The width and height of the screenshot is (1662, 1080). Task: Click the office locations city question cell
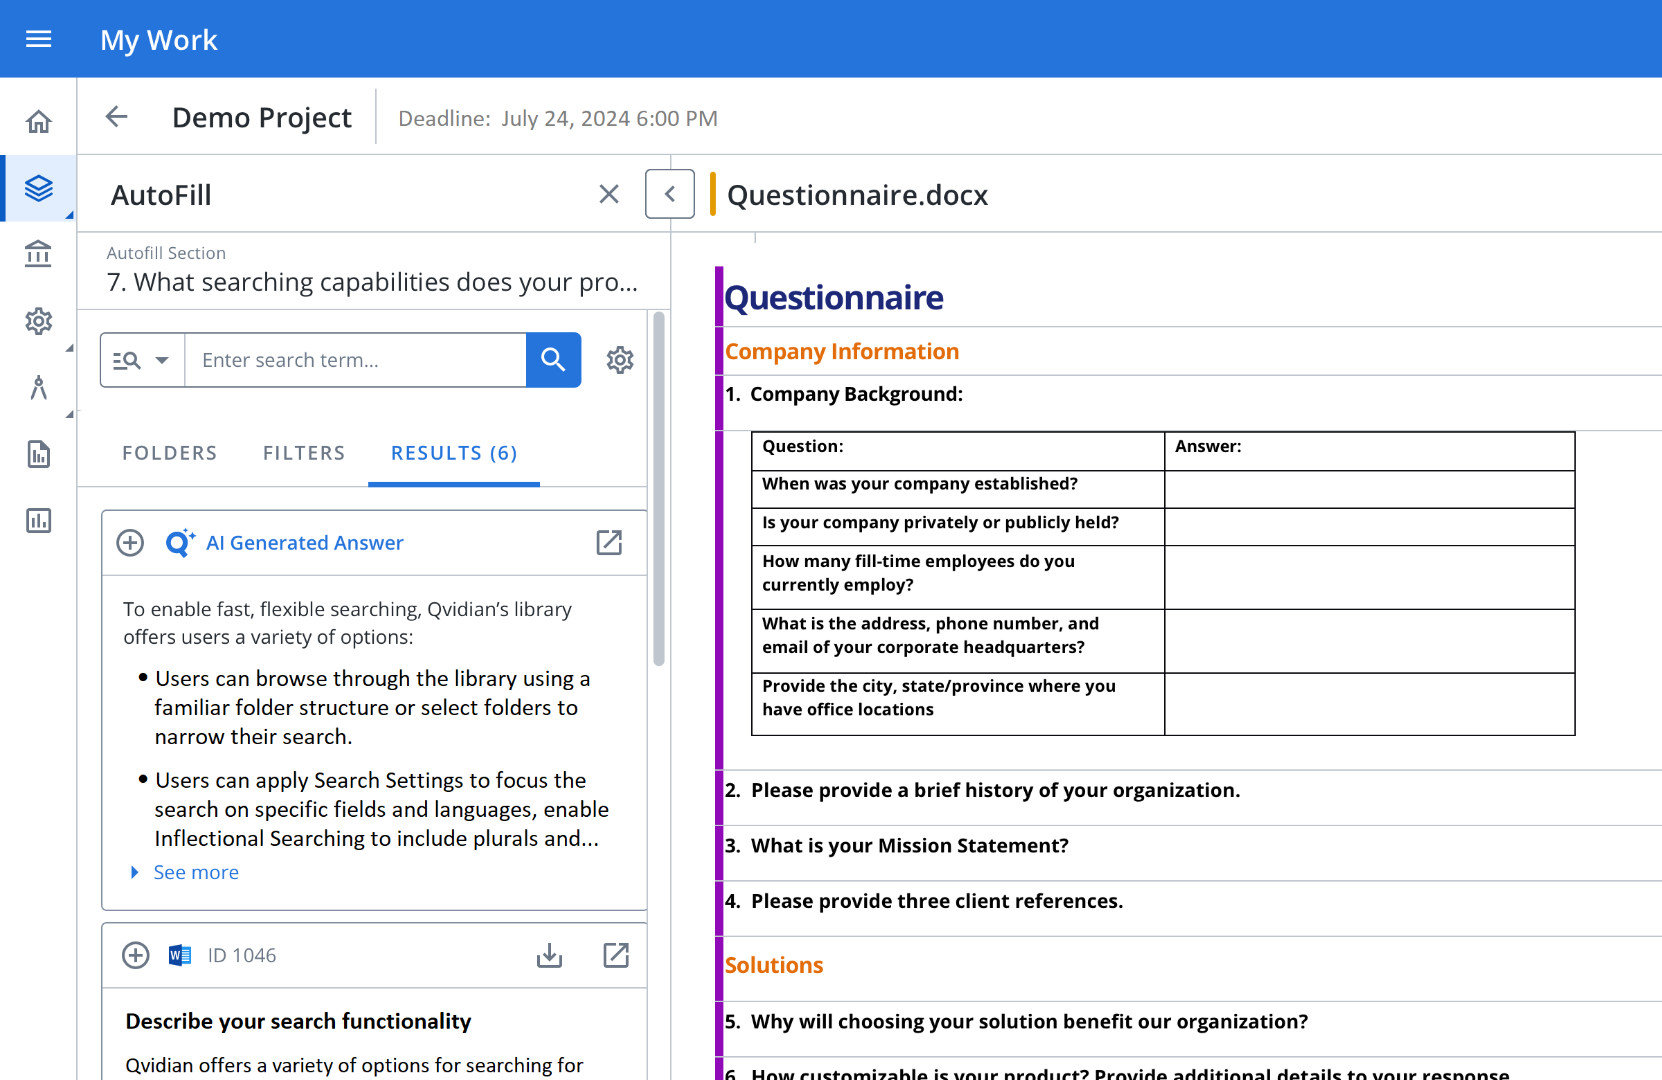pyautogui.click(x=958, y=703)
